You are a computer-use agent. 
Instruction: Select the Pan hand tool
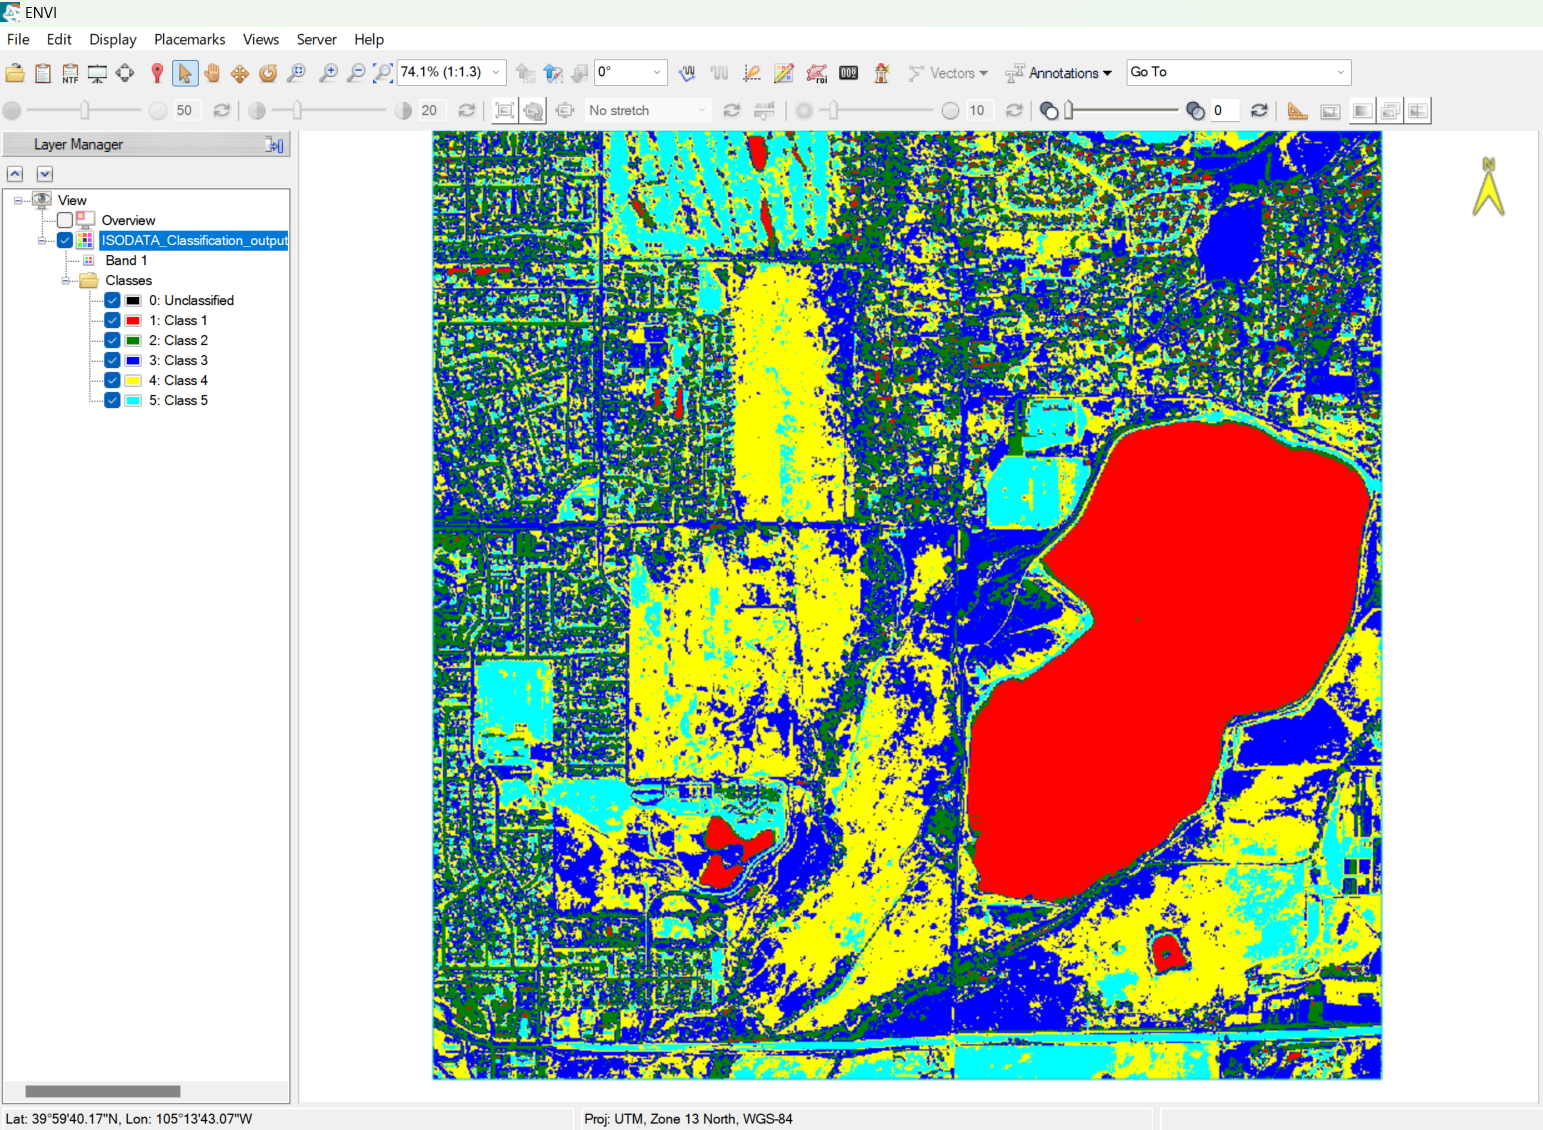[x=212, y=73]
